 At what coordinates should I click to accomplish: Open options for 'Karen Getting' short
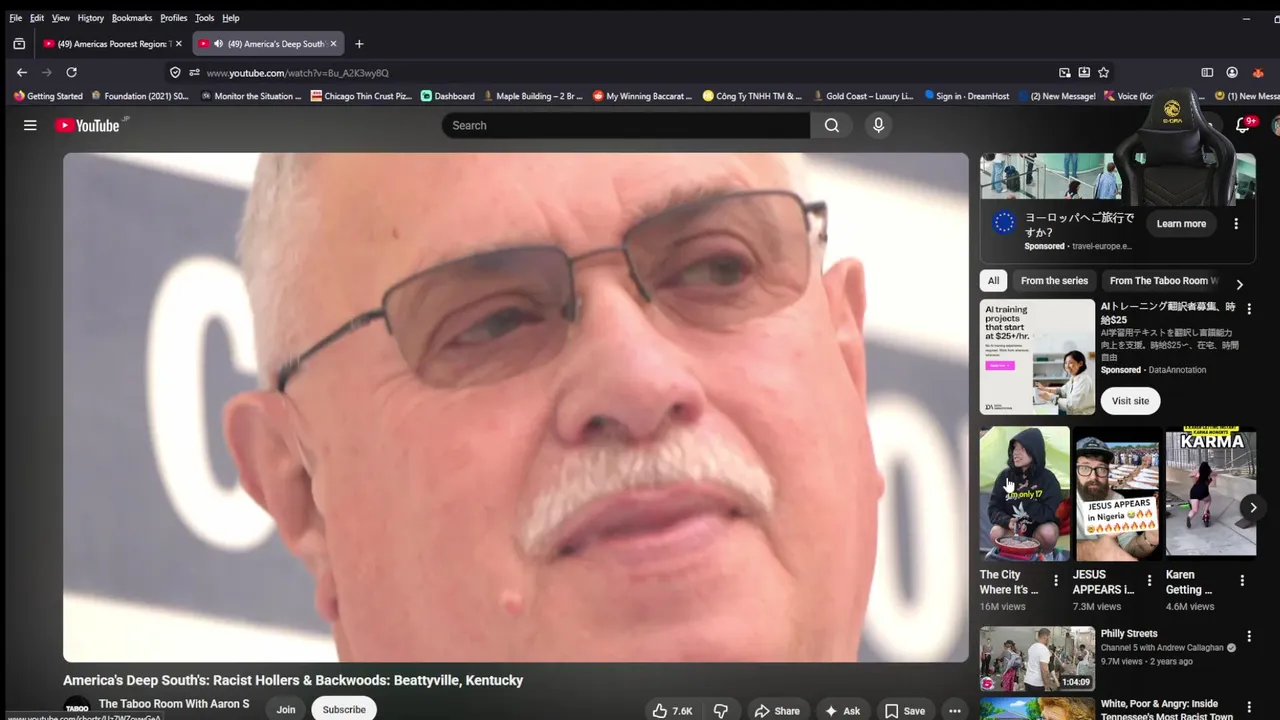(1242, 580)
